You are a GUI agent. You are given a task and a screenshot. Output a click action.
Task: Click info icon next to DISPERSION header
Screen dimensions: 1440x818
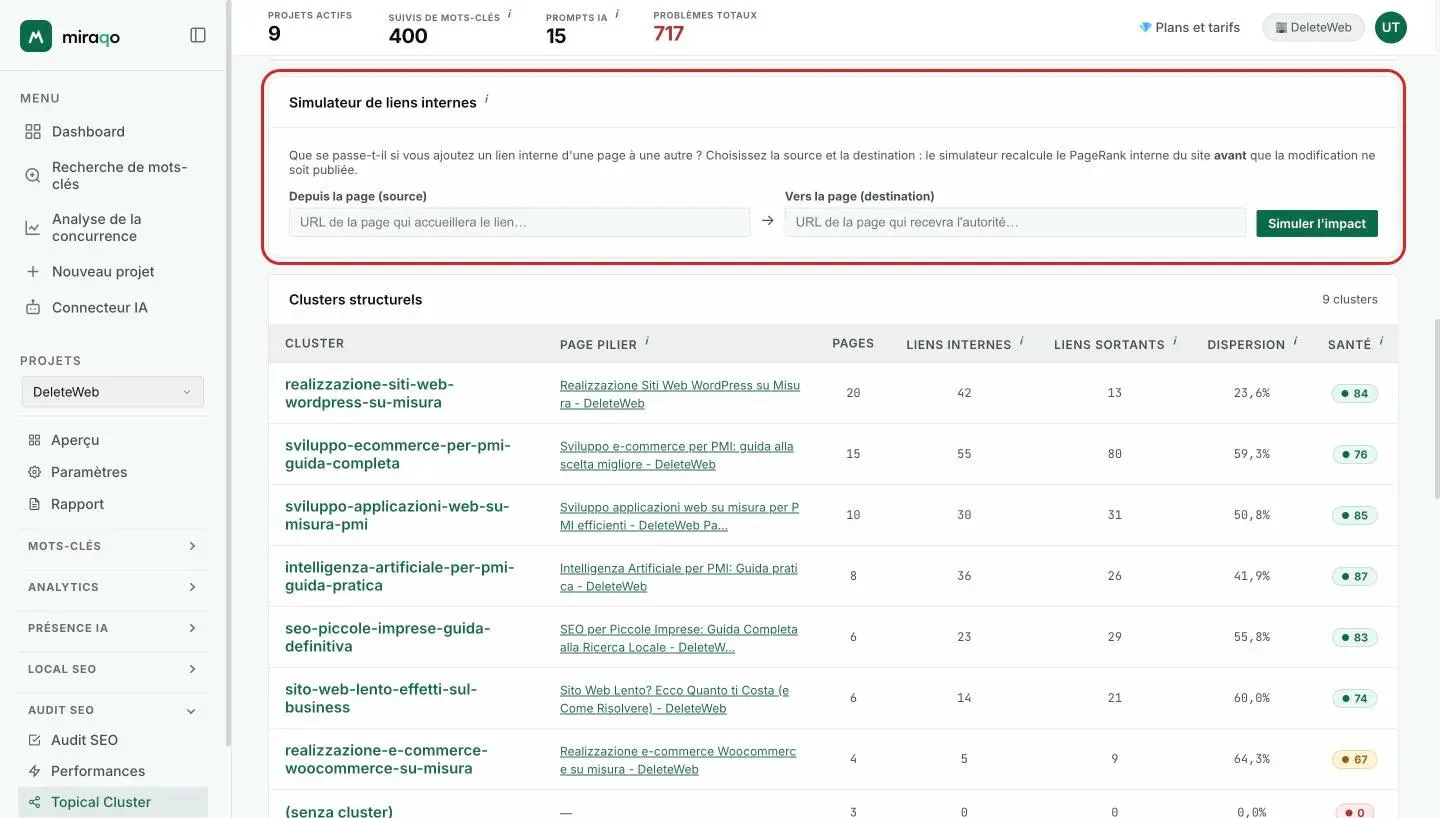click(x=1295, y=341)
